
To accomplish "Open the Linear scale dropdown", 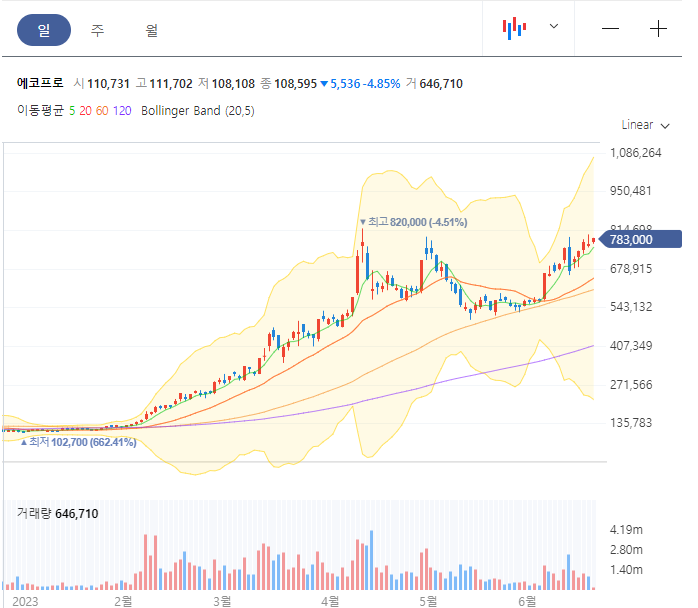I will point(645,125).
